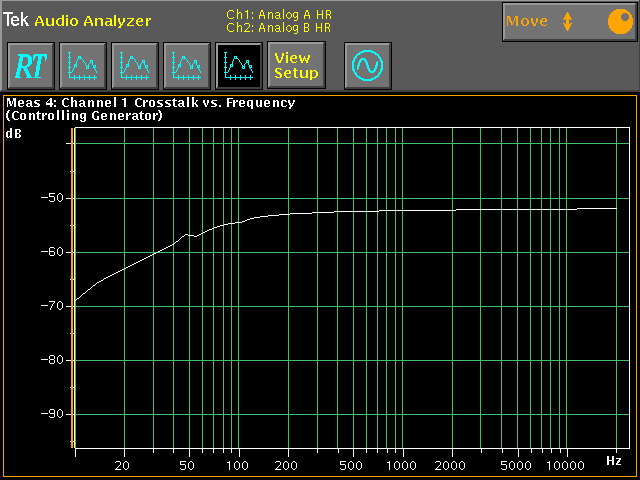This screenshot has height=480, width=640.
Task: Select the third measurement graph icon
Action: point(186,66)
